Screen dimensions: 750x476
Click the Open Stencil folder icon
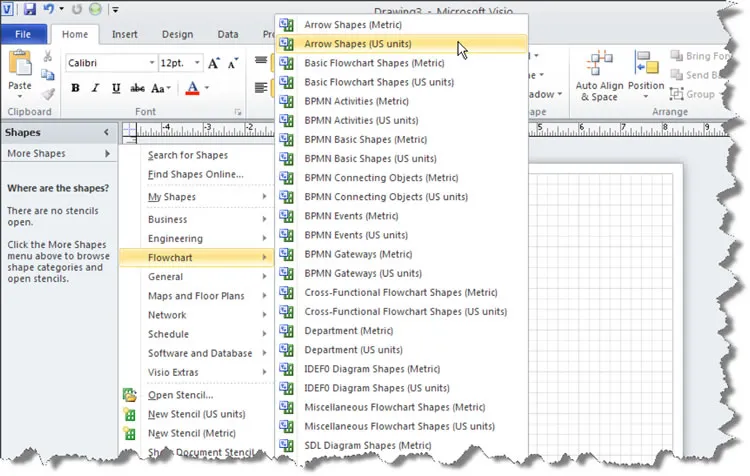pos(130,395)
